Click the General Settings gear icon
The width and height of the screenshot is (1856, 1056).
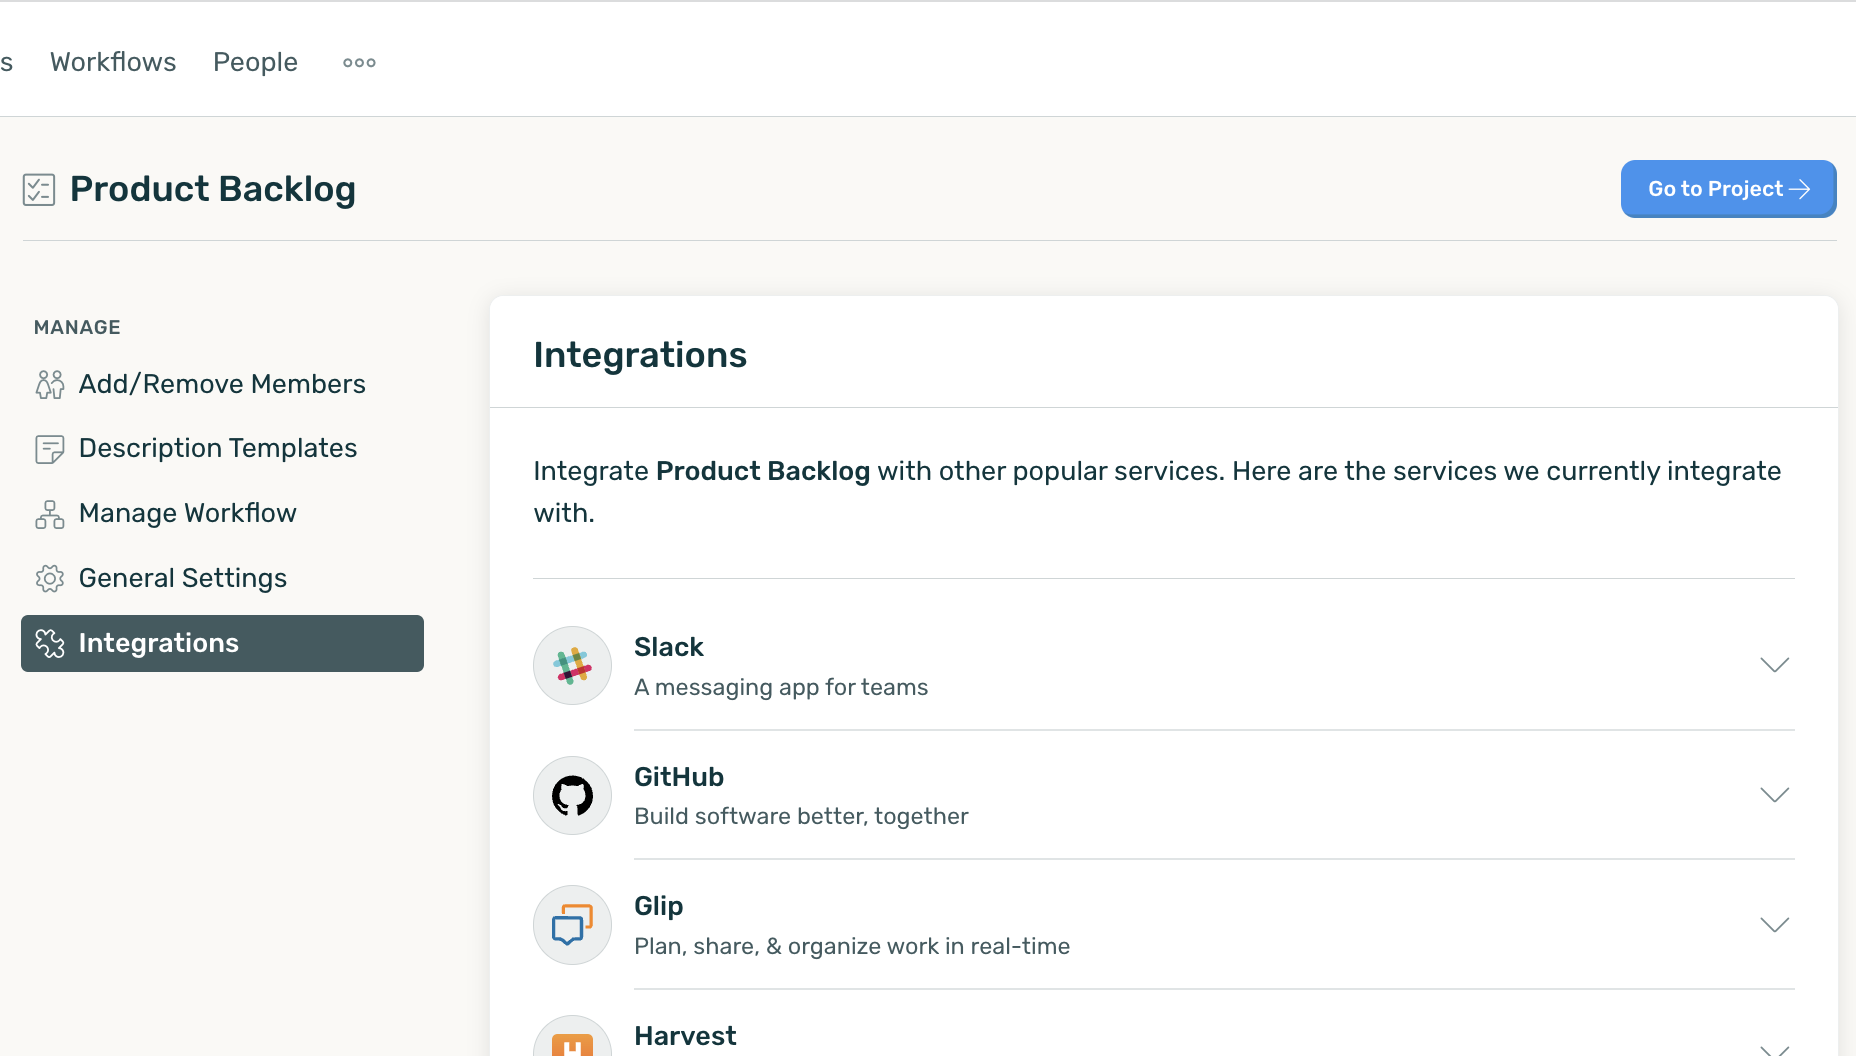coord(50,579)
